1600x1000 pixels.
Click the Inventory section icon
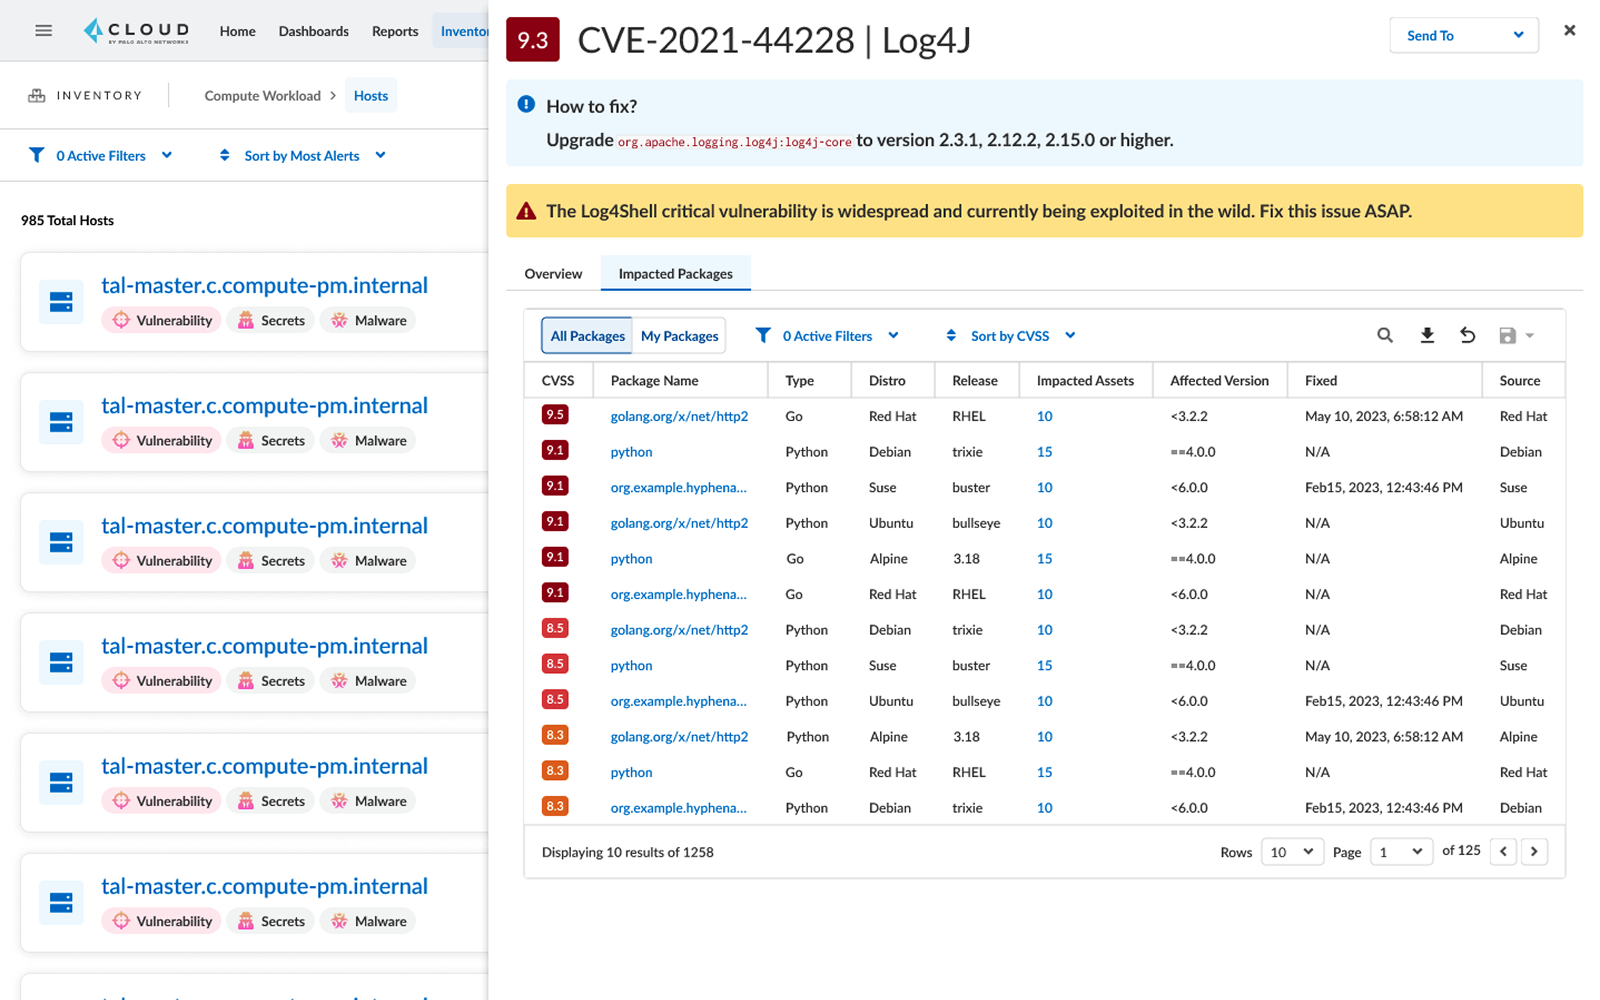coord(37,96)
